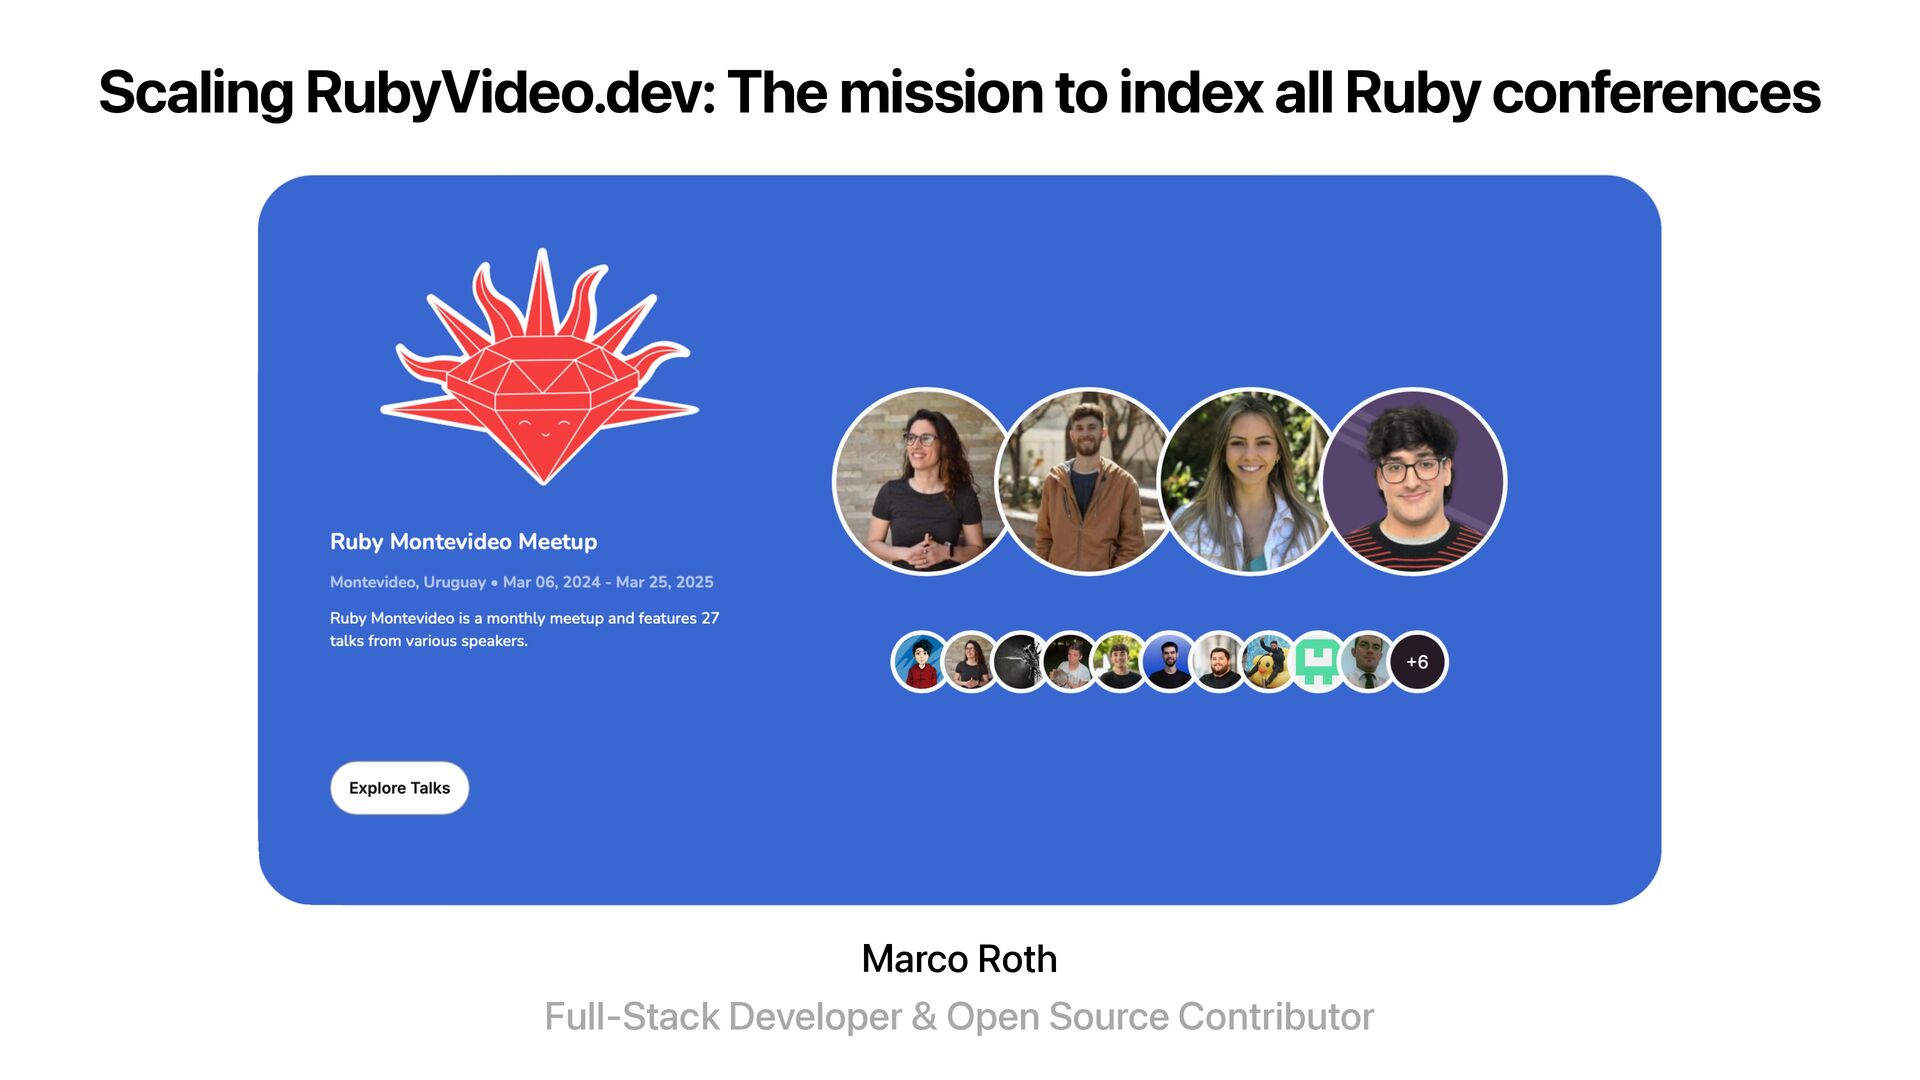Click the Marco Roth speaker name
Screen dimensions: 1920x1080
(959, 959)
